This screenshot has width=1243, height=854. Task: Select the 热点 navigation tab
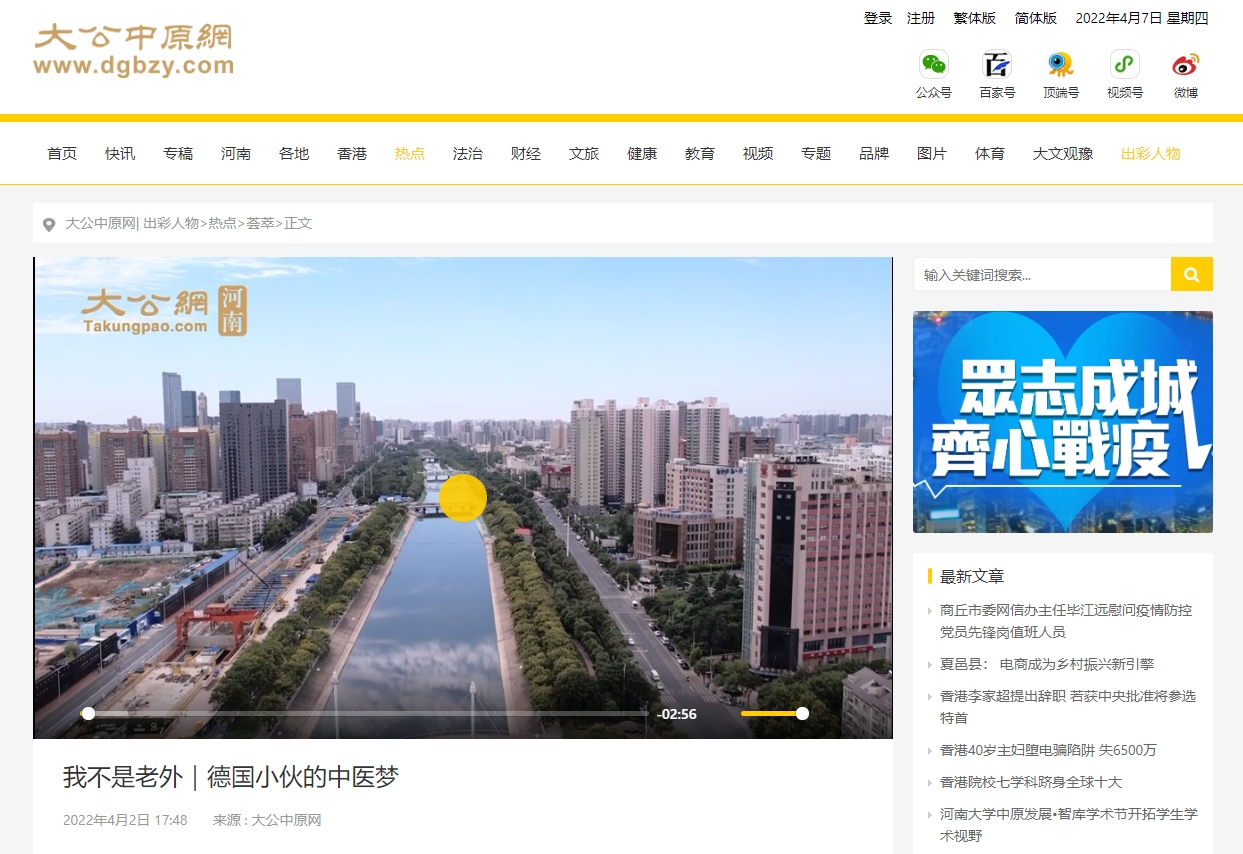(410, 154)
